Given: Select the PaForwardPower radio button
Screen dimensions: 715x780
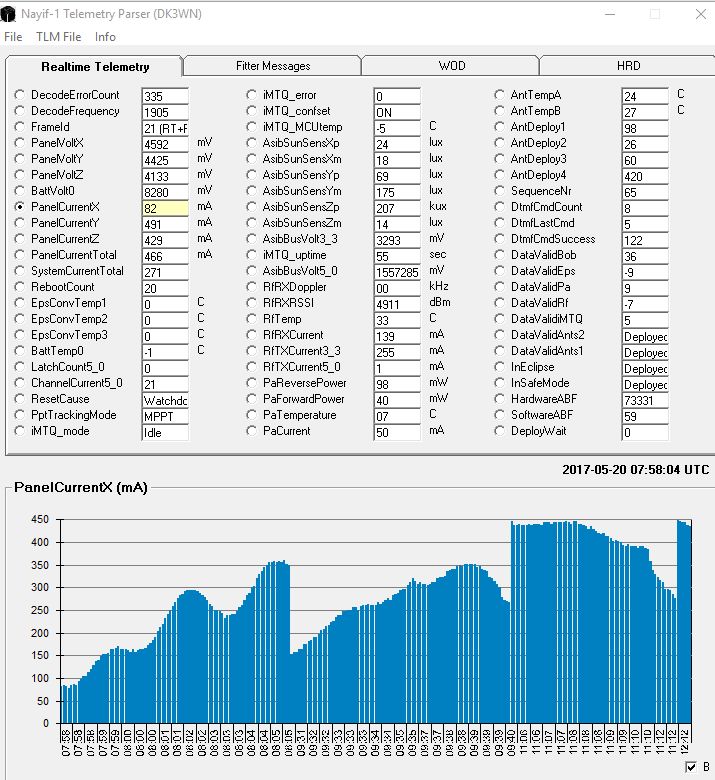Looking at the screenshot, I should tap(252, 398).
